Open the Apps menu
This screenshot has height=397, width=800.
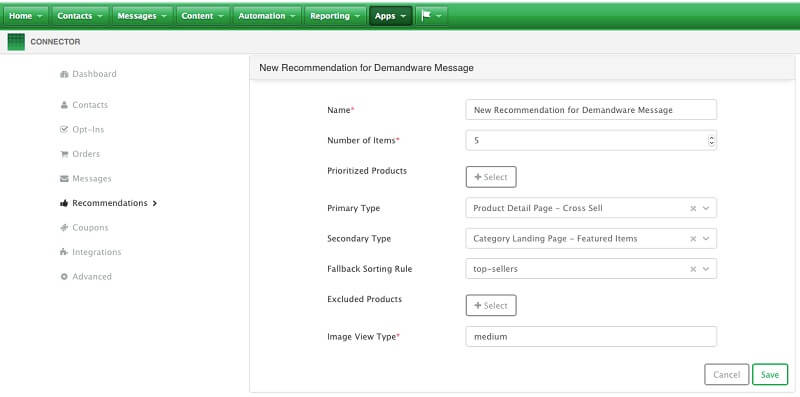[390, 16]
